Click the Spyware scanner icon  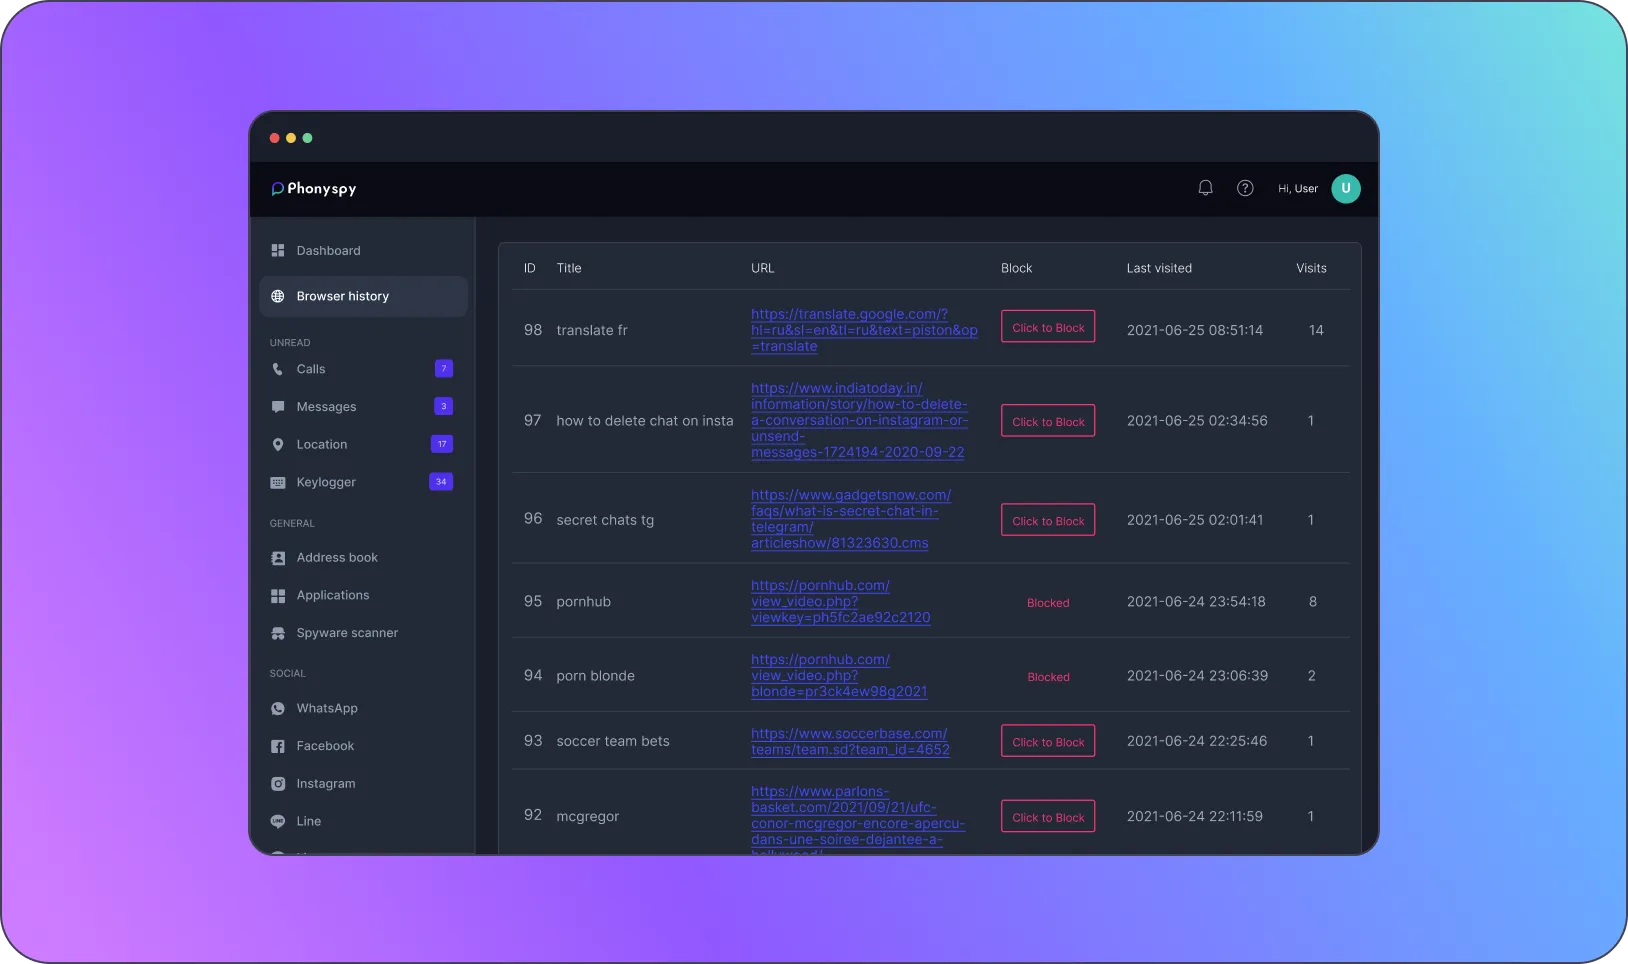278,633
